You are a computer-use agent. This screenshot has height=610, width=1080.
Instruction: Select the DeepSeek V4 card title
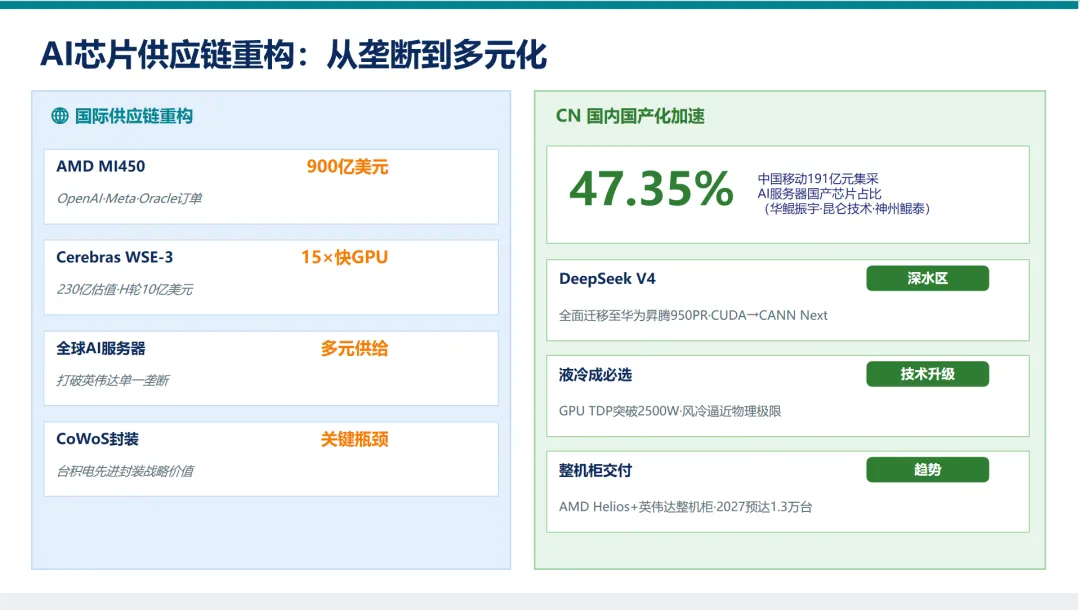click(607, 279)
